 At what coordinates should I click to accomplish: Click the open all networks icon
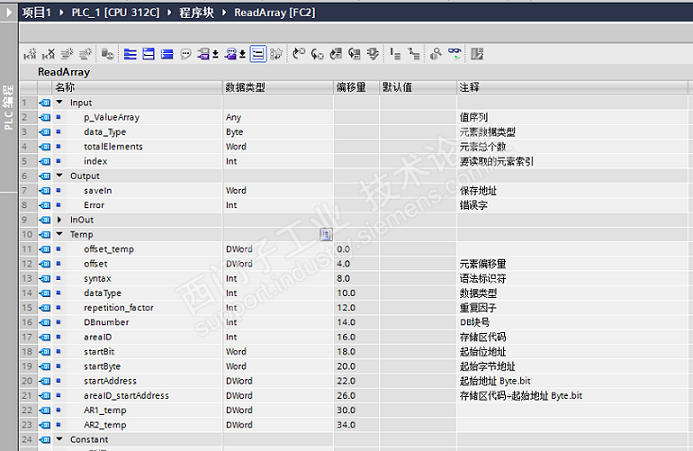[x=130, y=54]
